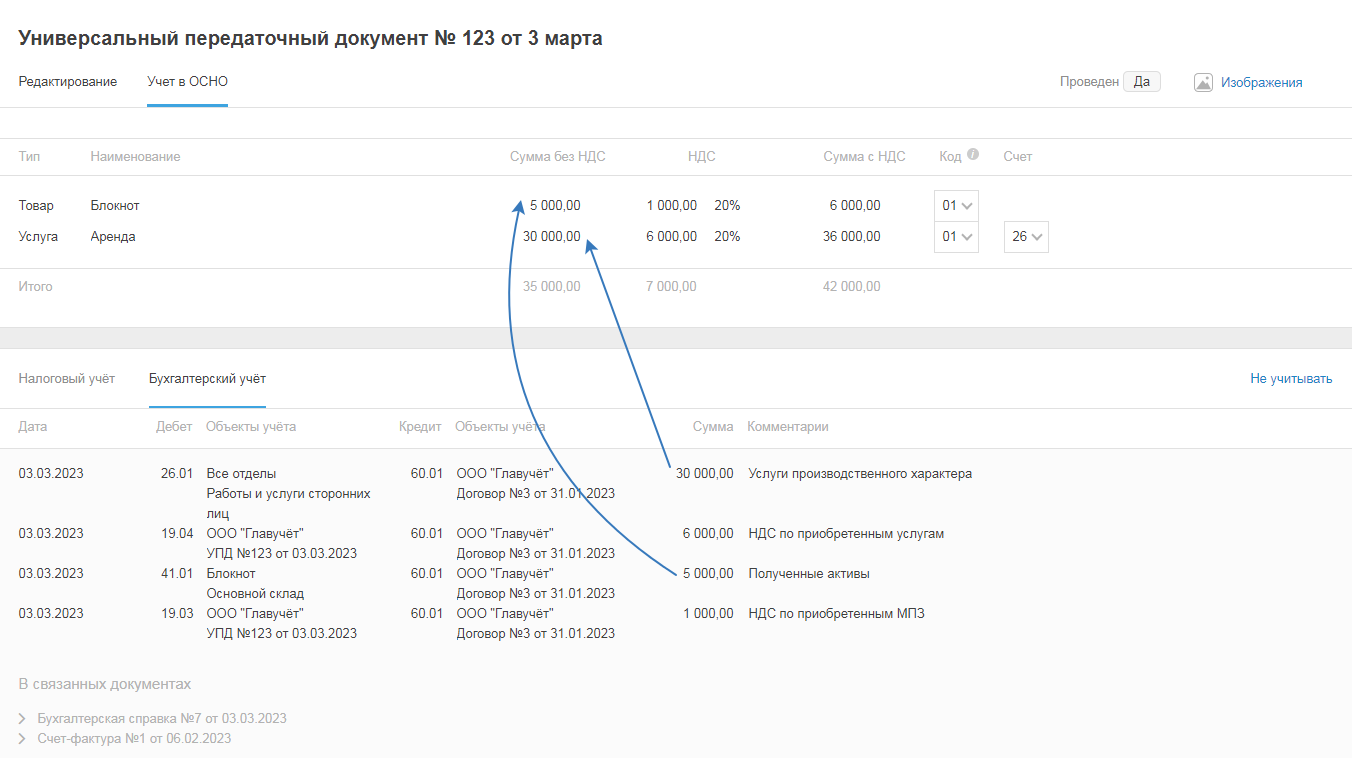The height and width of the screenshot is (758, 1352).
Task: Click the Услуги производственного характера comment
Action: coord(859,474)
